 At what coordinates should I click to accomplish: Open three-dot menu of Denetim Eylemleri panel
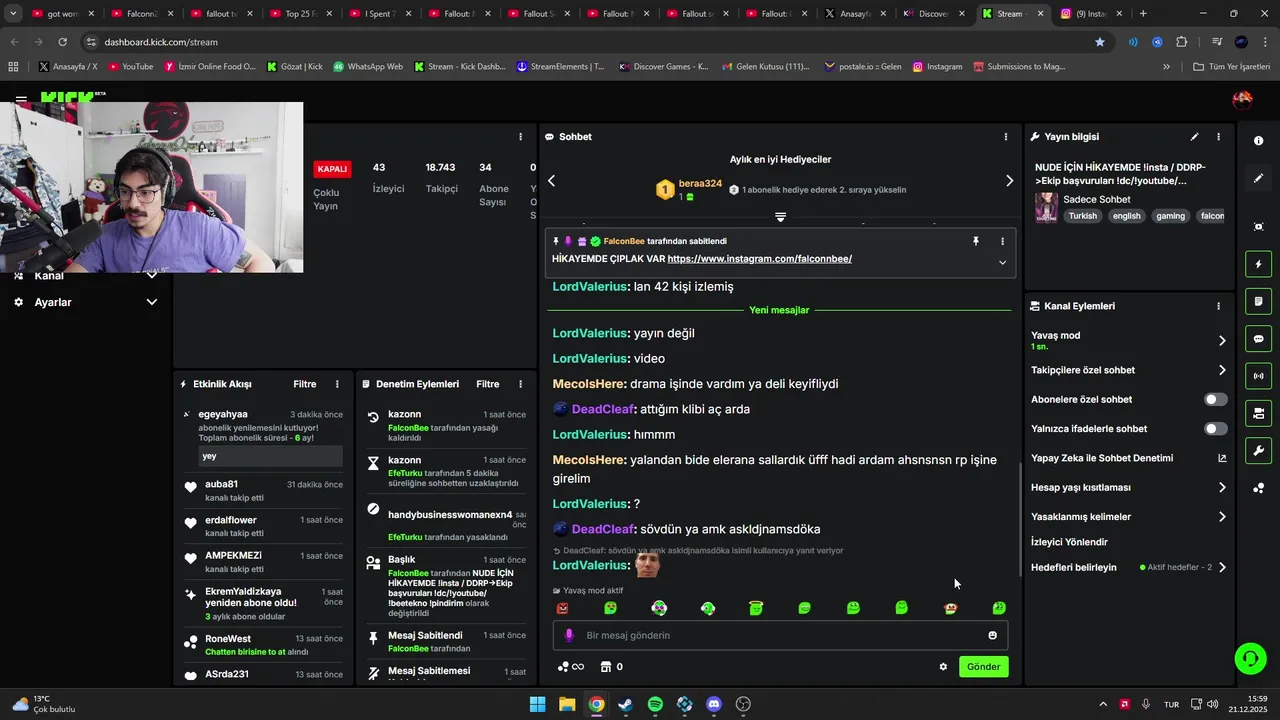click(x=520, y=384)
